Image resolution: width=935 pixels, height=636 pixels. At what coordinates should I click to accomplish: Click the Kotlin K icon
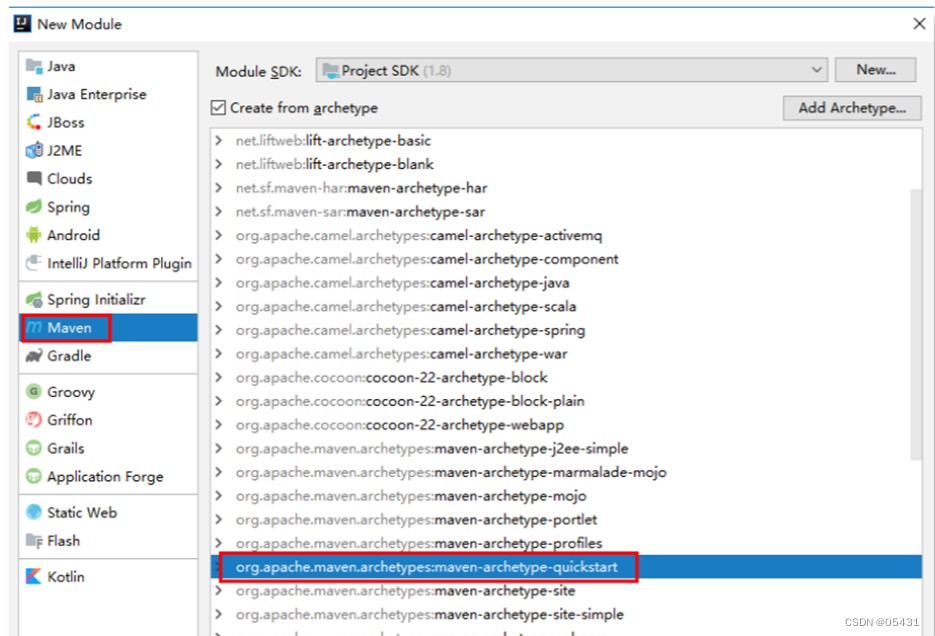34,576
